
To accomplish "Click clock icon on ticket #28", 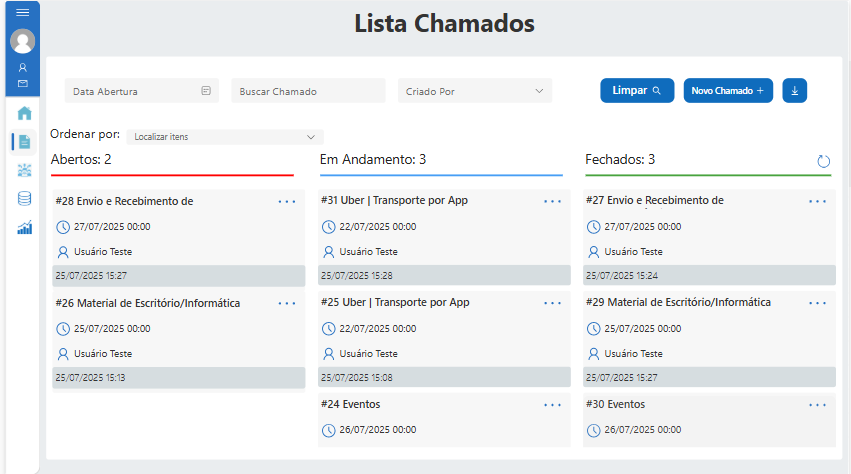I will (x=63, y=227).
